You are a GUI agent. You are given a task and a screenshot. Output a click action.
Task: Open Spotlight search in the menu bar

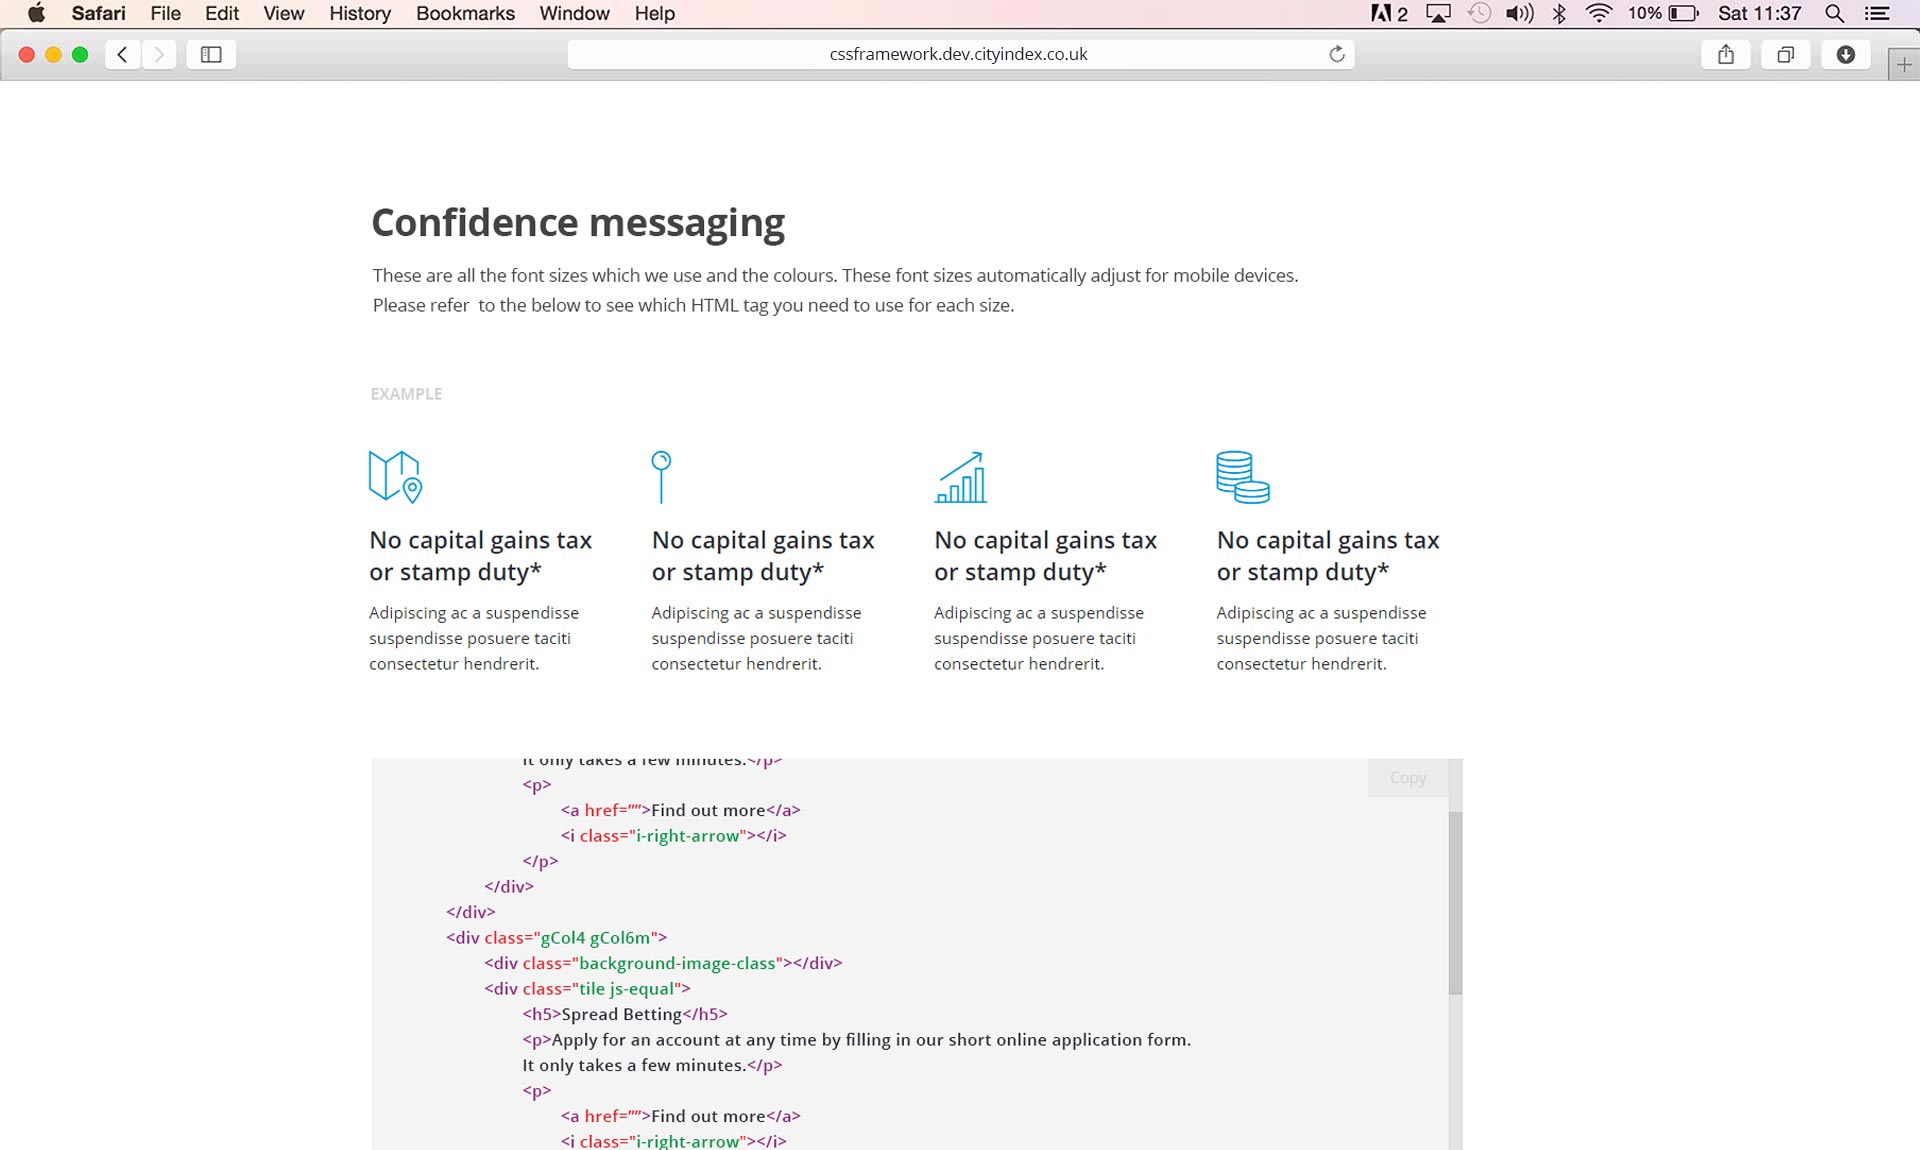(1834, 14)
